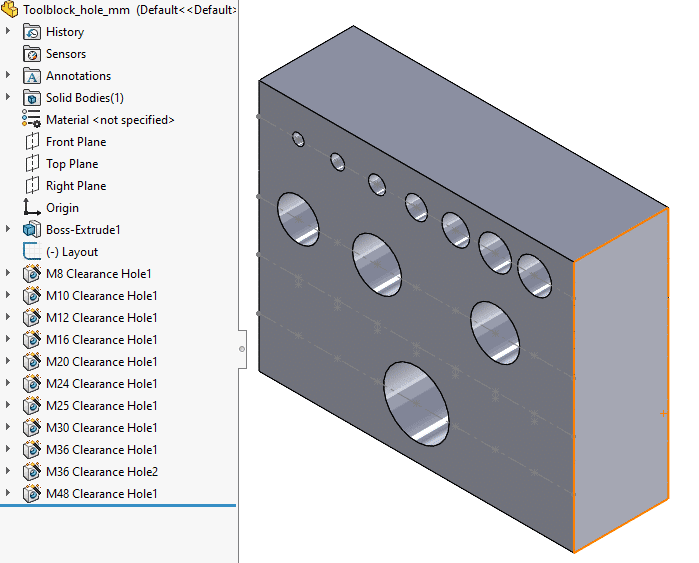Select the Boss-Extrude1 label
The height and width of the screenshot is (563, 699).
pyautogui.click(x=83, y=230)
